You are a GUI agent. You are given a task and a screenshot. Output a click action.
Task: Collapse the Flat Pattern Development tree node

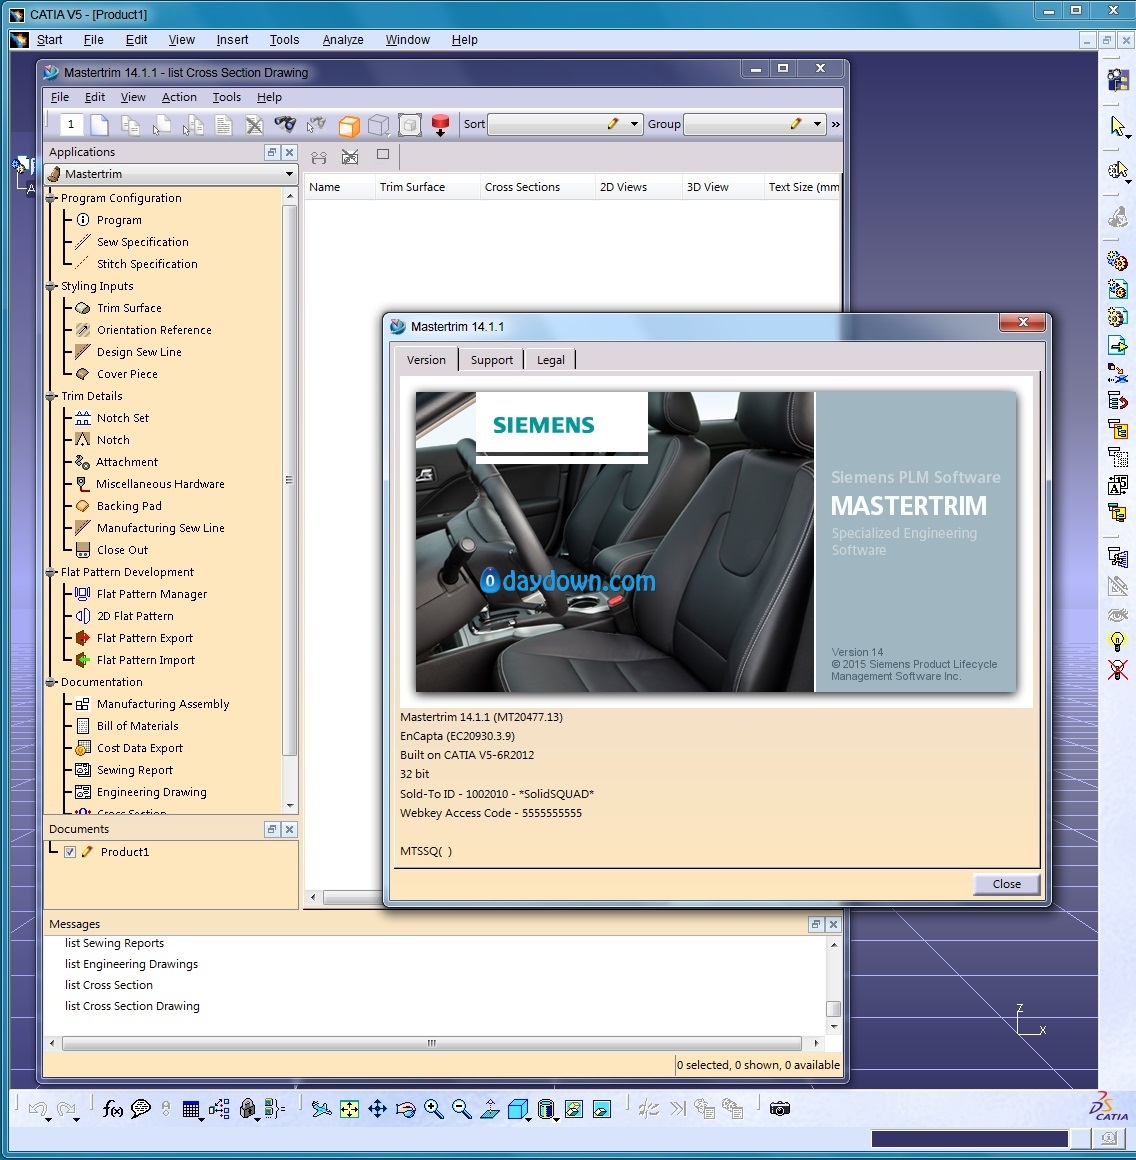coord(51,572)
